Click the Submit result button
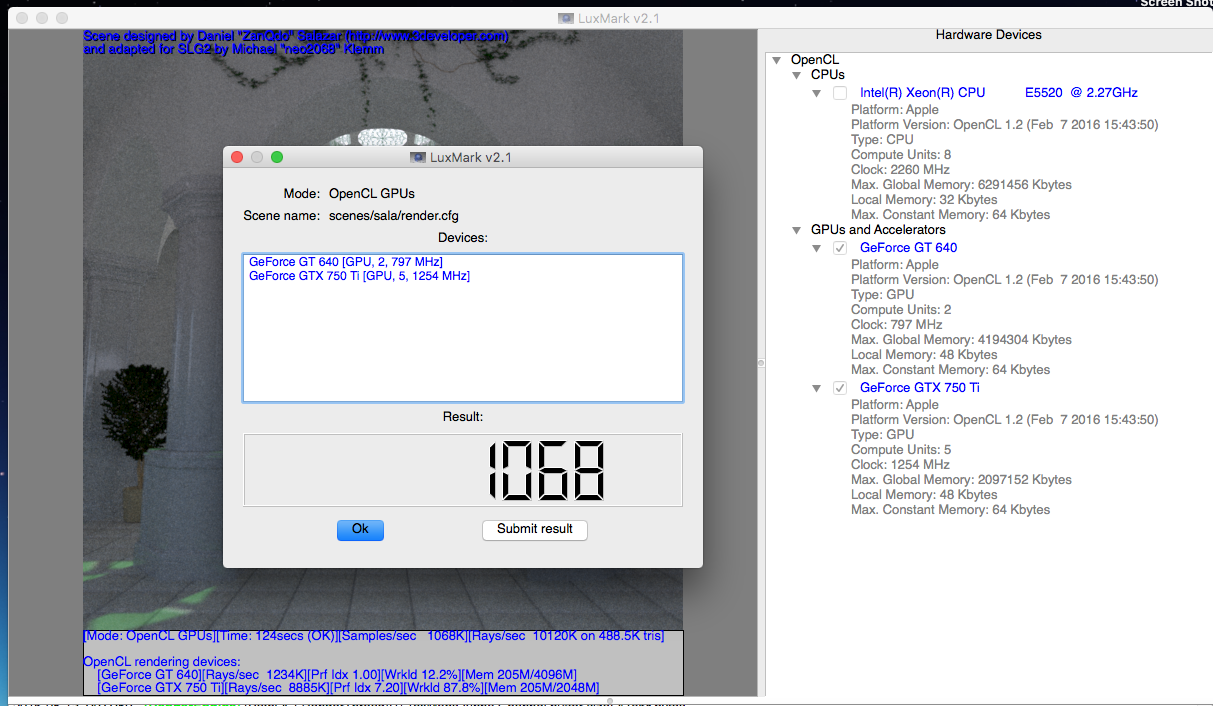Screen dimensions: 1213x706 [x=535, y=530]
